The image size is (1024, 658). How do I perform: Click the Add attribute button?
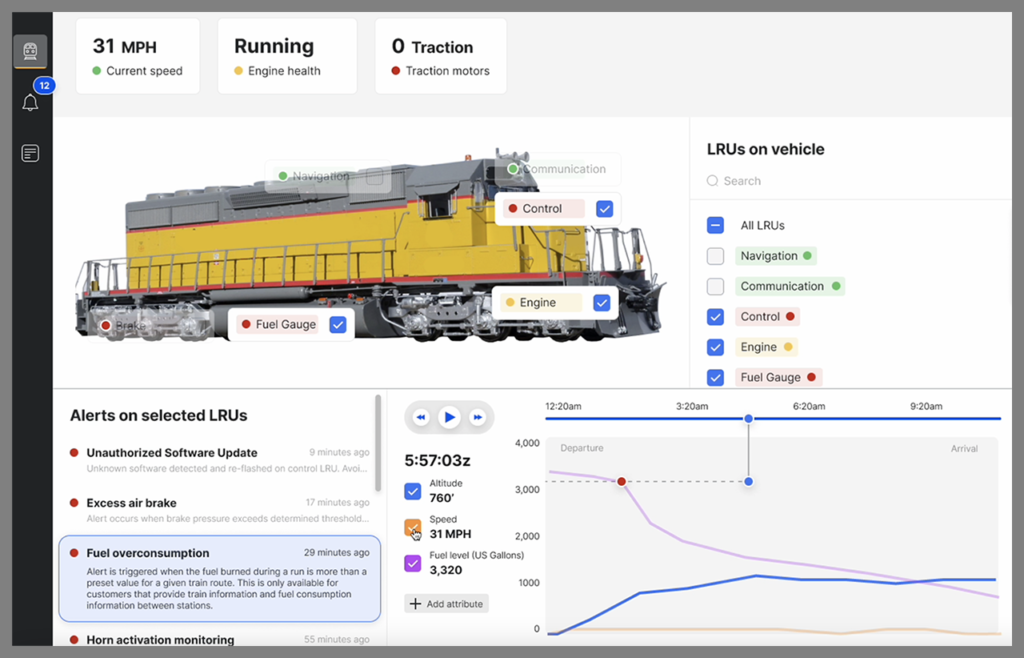coord(447,604)
